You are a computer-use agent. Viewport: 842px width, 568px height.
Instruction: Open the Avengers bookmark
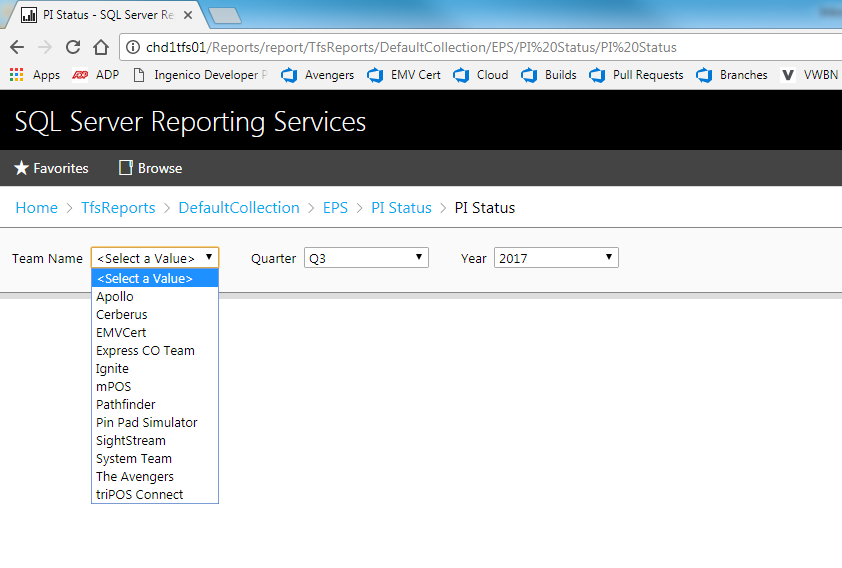(317, 75)
